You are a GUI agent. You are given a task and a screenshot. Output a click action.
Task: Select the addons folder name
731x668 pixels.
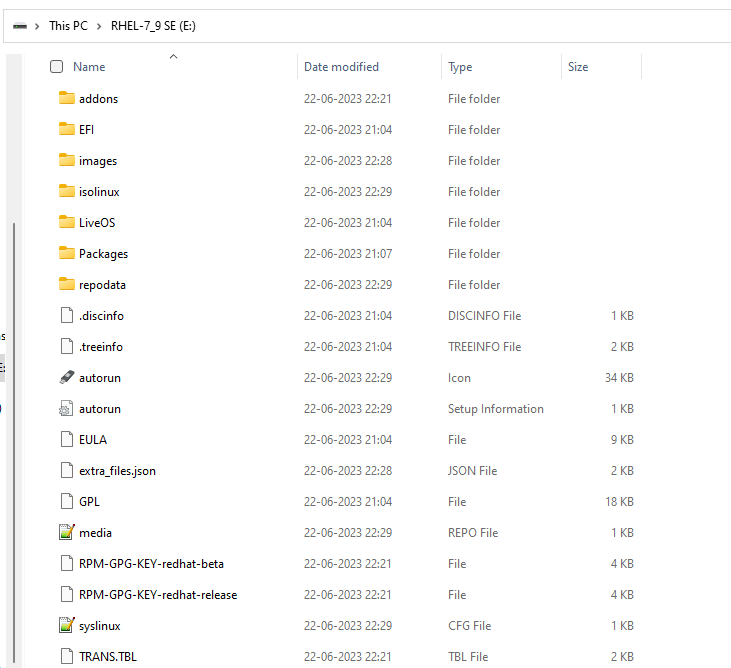(x=98, y=99)
